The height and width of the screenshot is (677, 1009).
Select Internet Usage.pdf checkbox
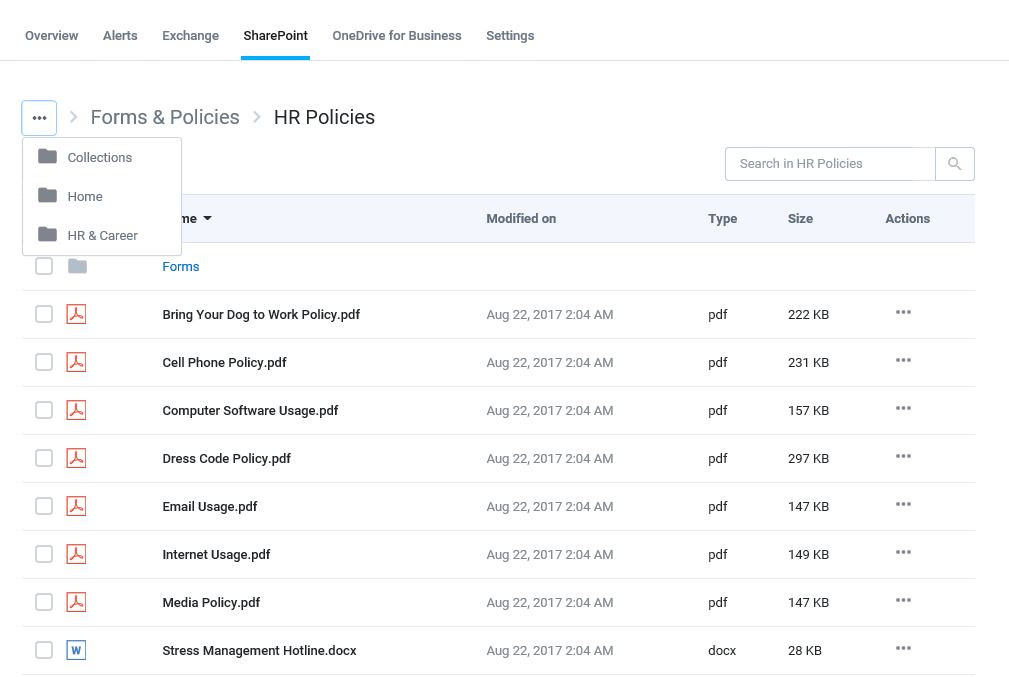(x=44, y=554)
